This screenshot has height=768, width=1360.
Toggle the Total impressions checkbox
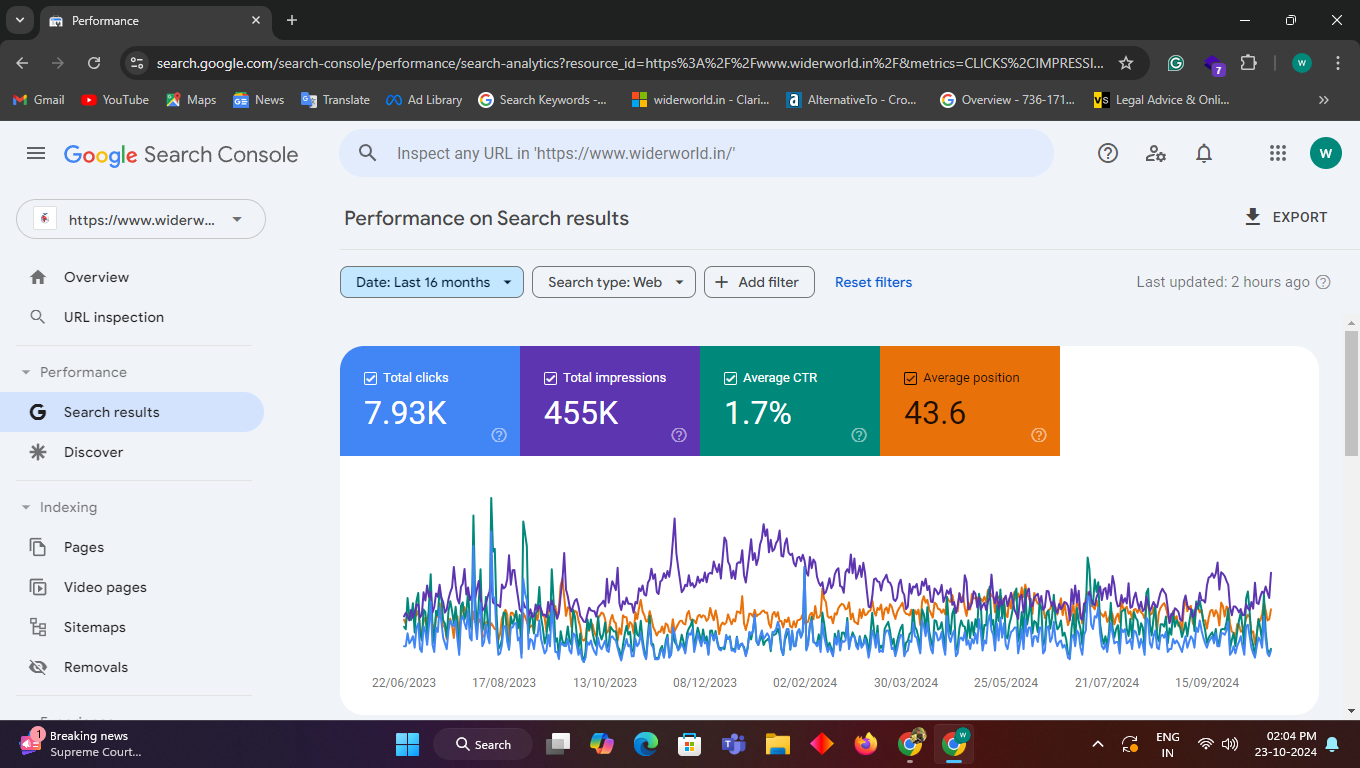550,378
